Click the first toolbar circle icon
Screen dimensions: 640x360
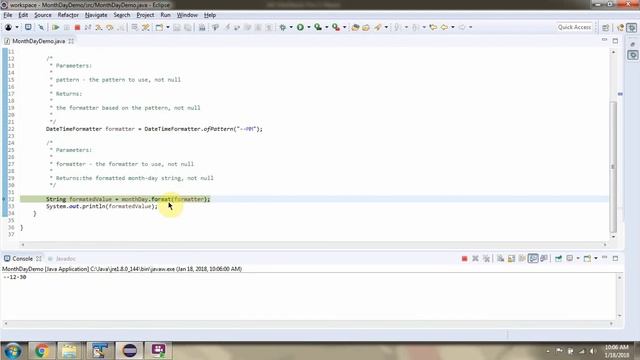(x=8, y=27)
